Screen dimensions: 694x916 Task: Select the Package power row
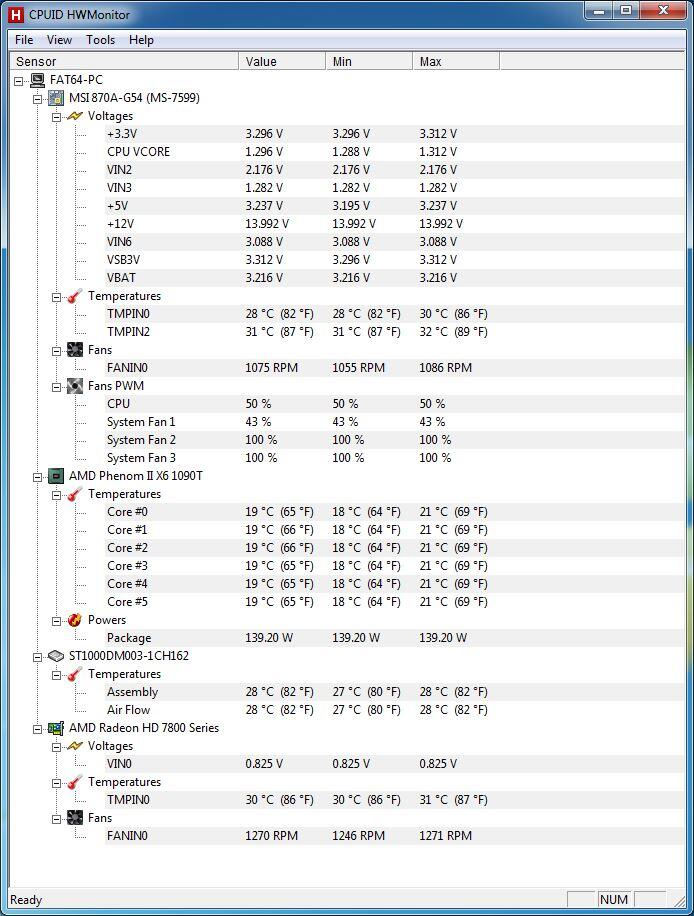coord(394,638)
